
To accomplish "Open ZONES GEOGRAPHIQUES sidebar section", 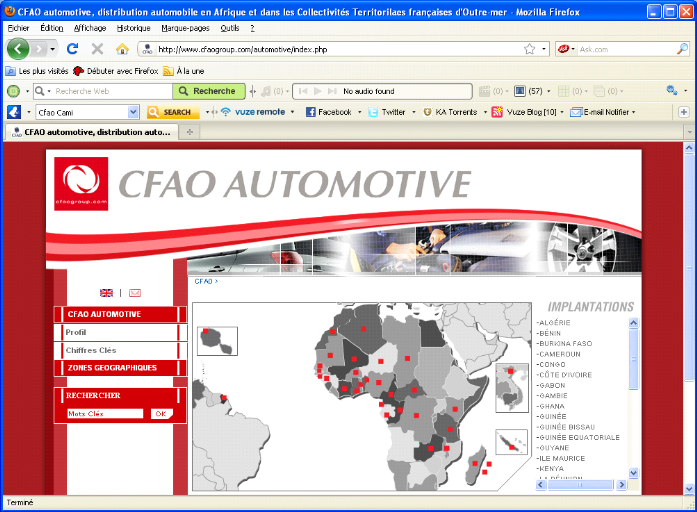I will pos(112,368).
